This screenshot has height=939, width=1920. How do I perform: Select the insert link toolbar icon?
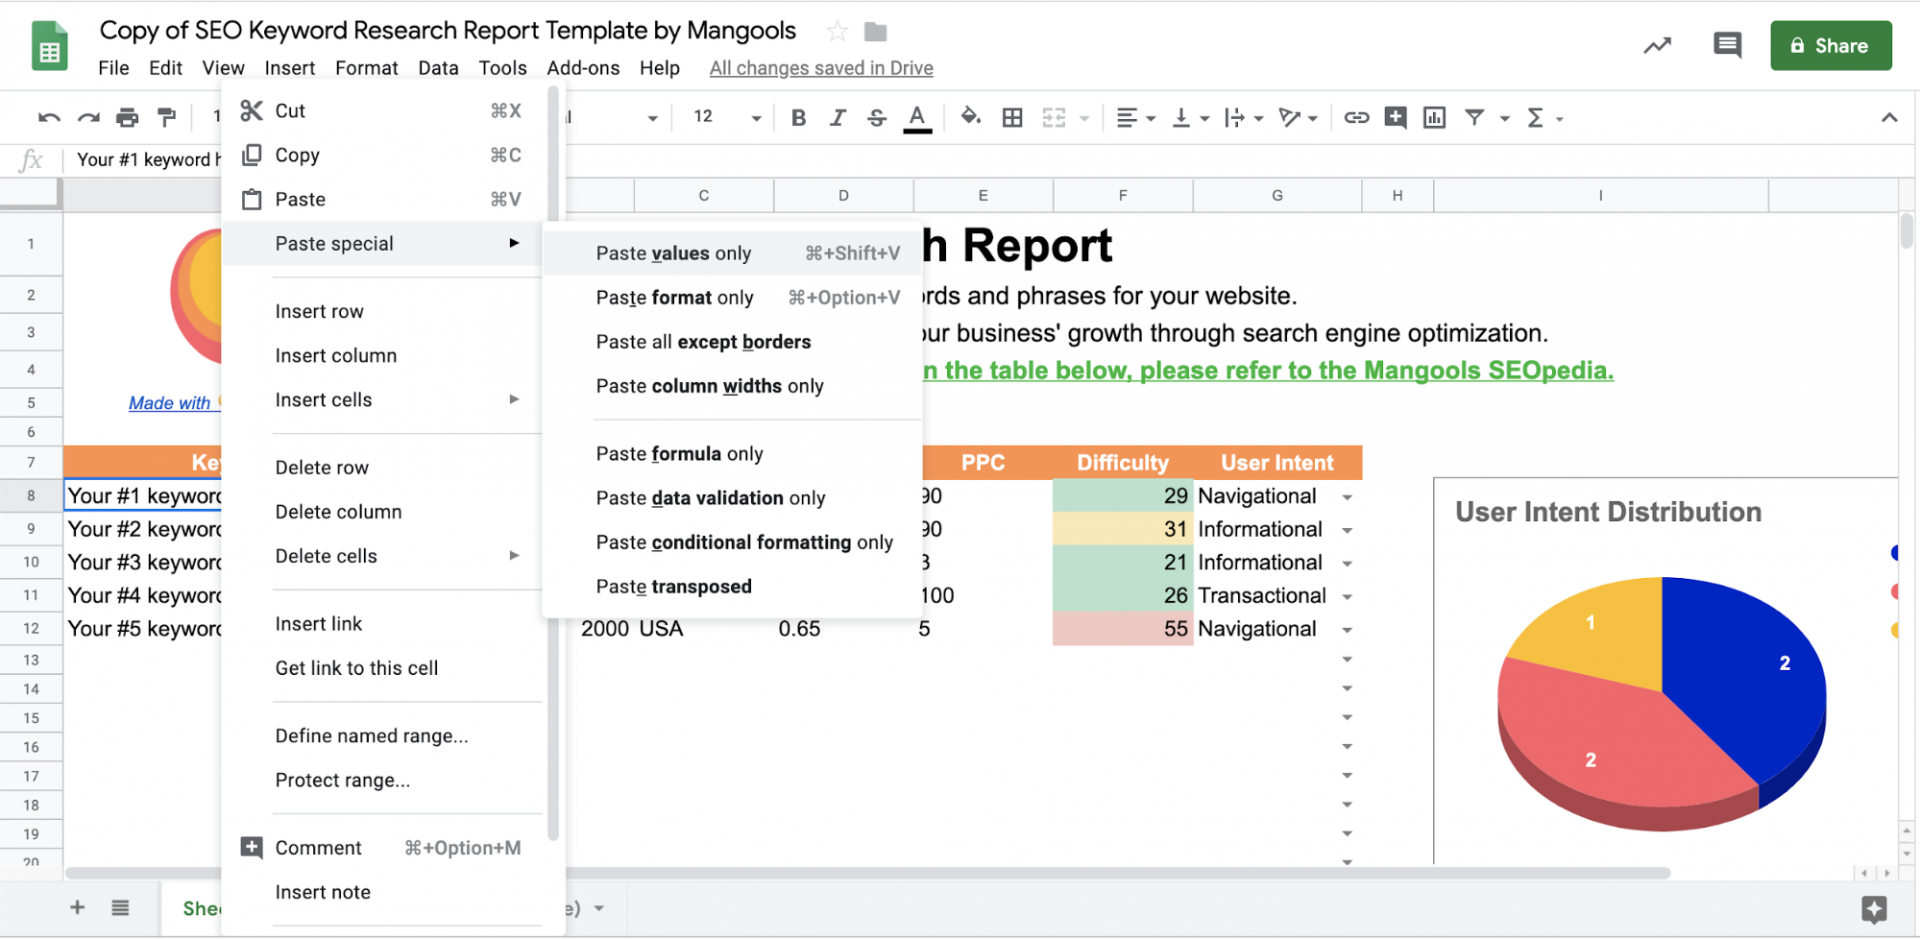click(1356, 117)
